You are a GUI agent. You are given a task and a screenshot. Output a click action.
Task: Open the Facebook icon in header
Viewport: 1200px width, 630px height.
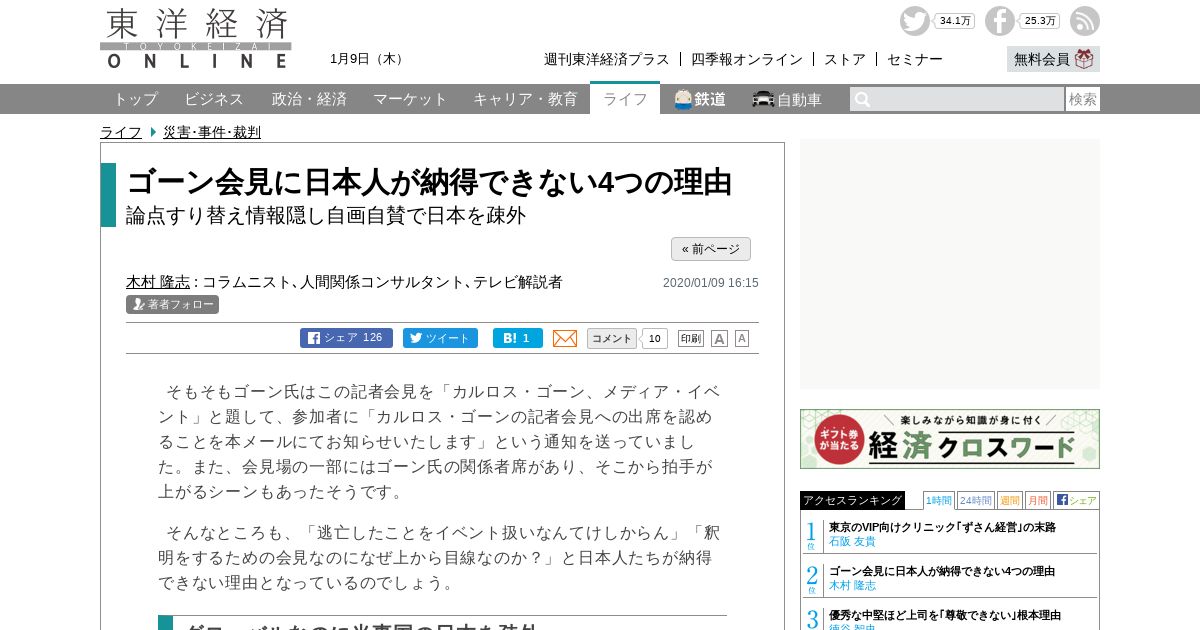(x=999, y=21)
